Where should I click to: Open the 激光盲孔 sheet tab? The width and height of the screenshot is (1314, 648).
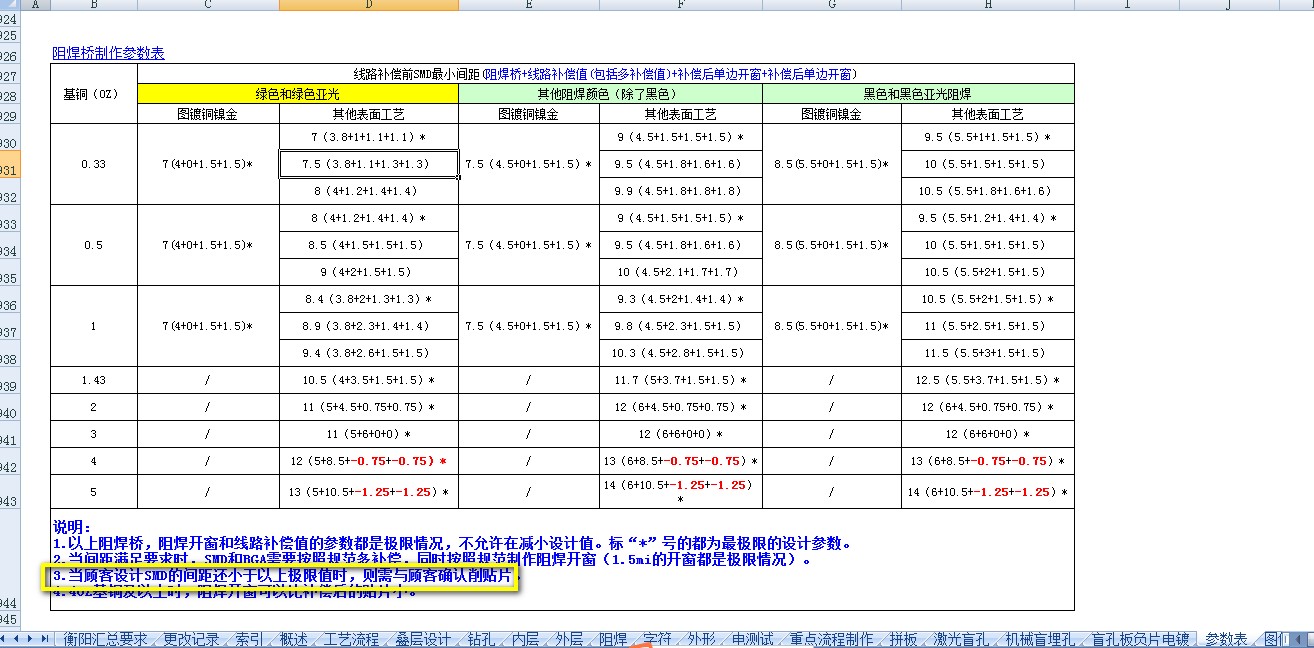tap(962, 639)
